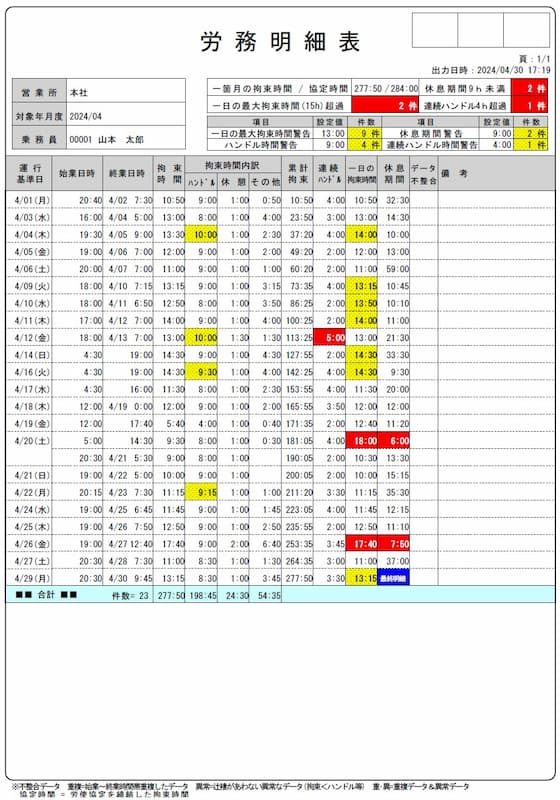560x800 pixels.
Task: Click the その他 column header
Action: click(265, 182)
